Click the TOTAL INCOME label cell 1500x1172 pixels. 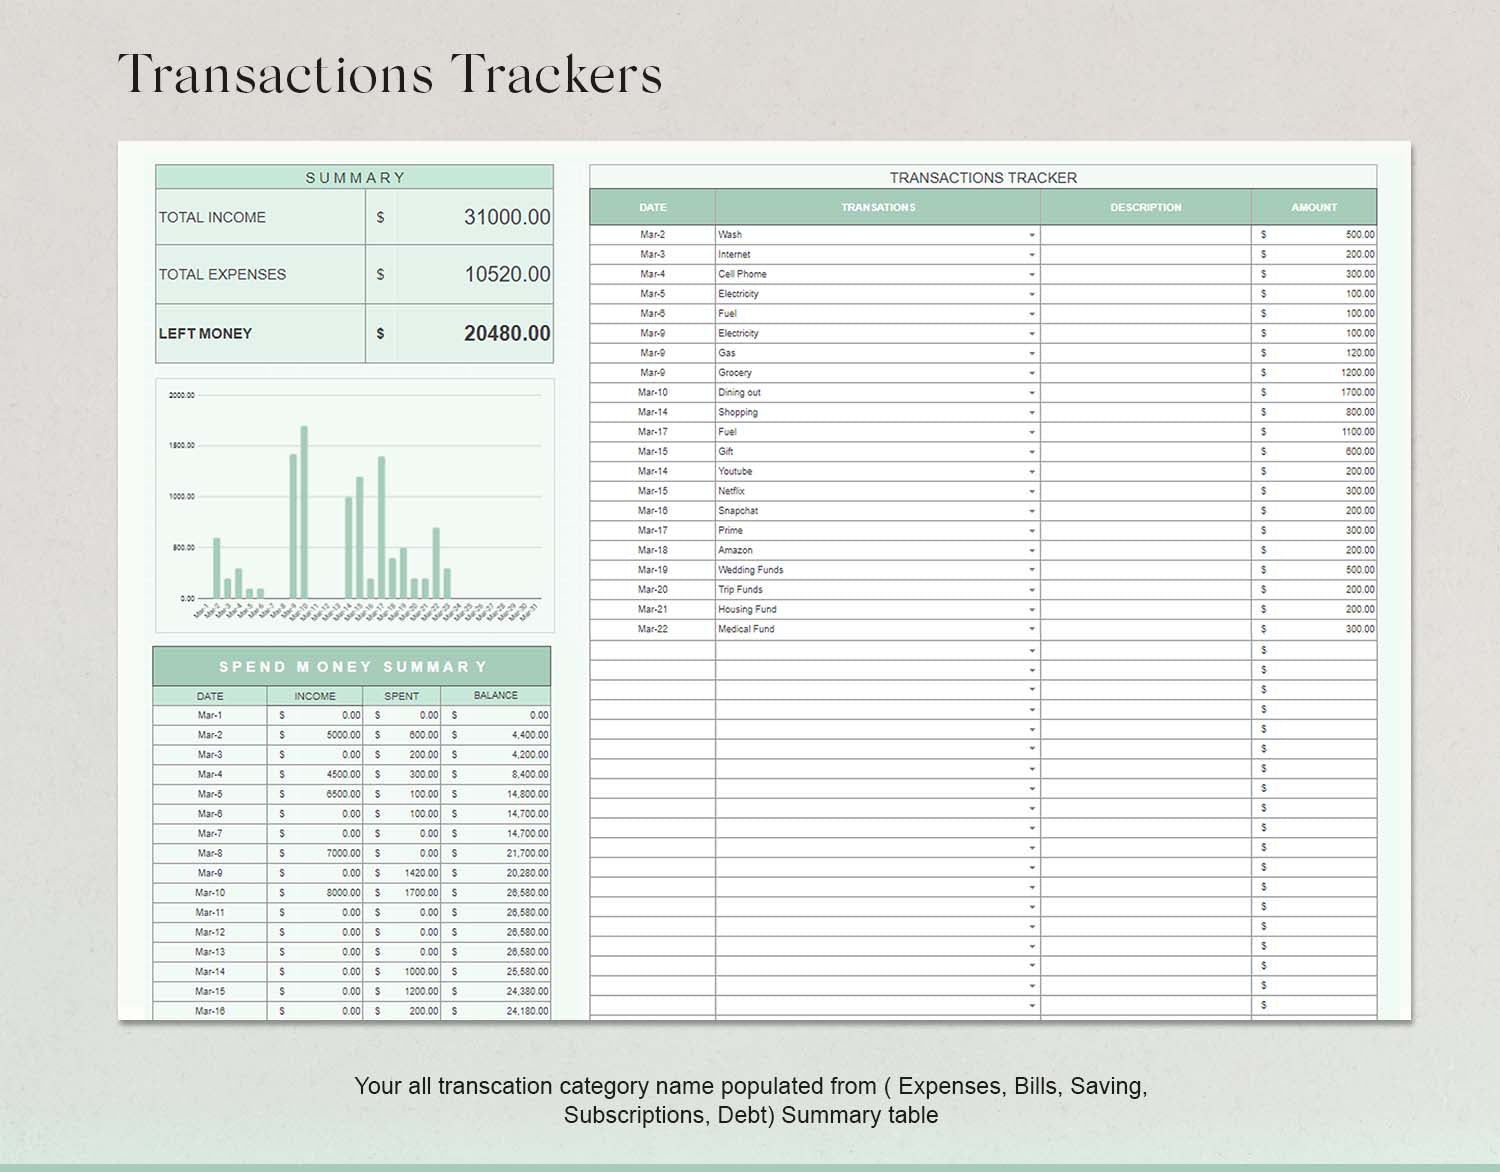tap(260, 217)
